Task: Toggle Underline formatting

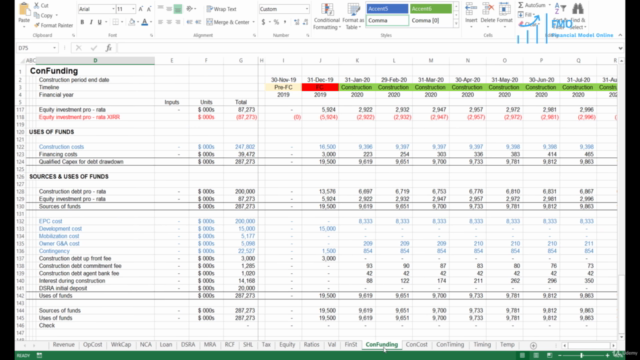Action: pos(99,22)
